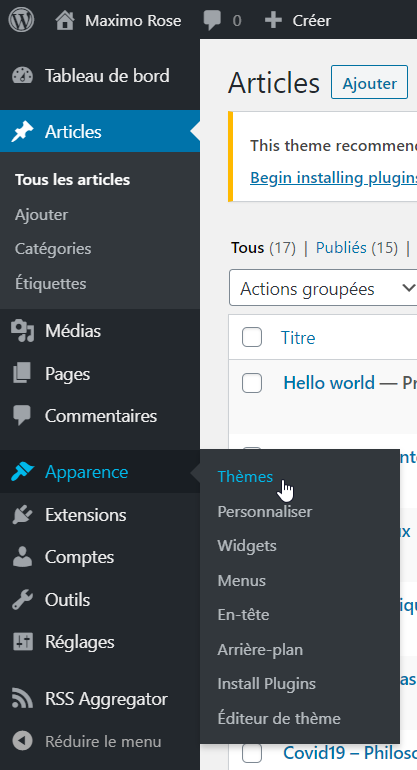The image size is (417, 770).
Task: Open Catégories under Articles
Action: pyautogui.click(x=53, y=248)
